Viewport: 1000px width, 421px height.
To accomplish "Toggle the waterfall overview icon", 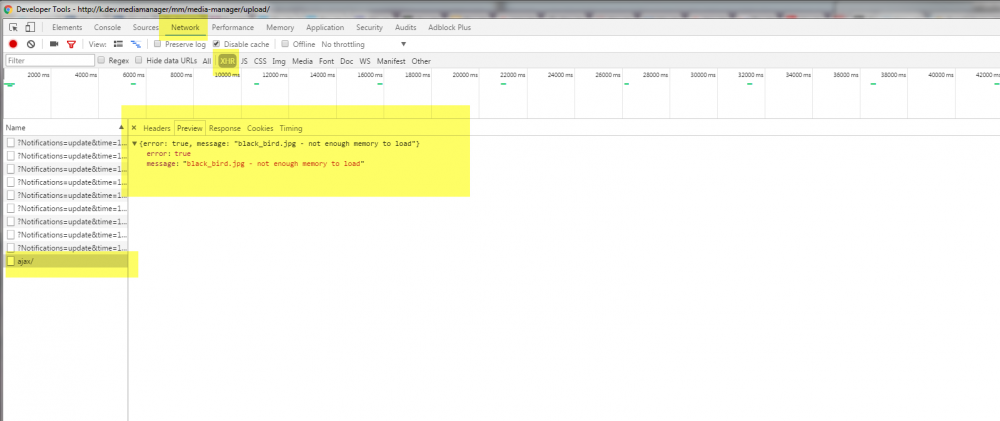I will pyautogui.click(x=136, y=44).
